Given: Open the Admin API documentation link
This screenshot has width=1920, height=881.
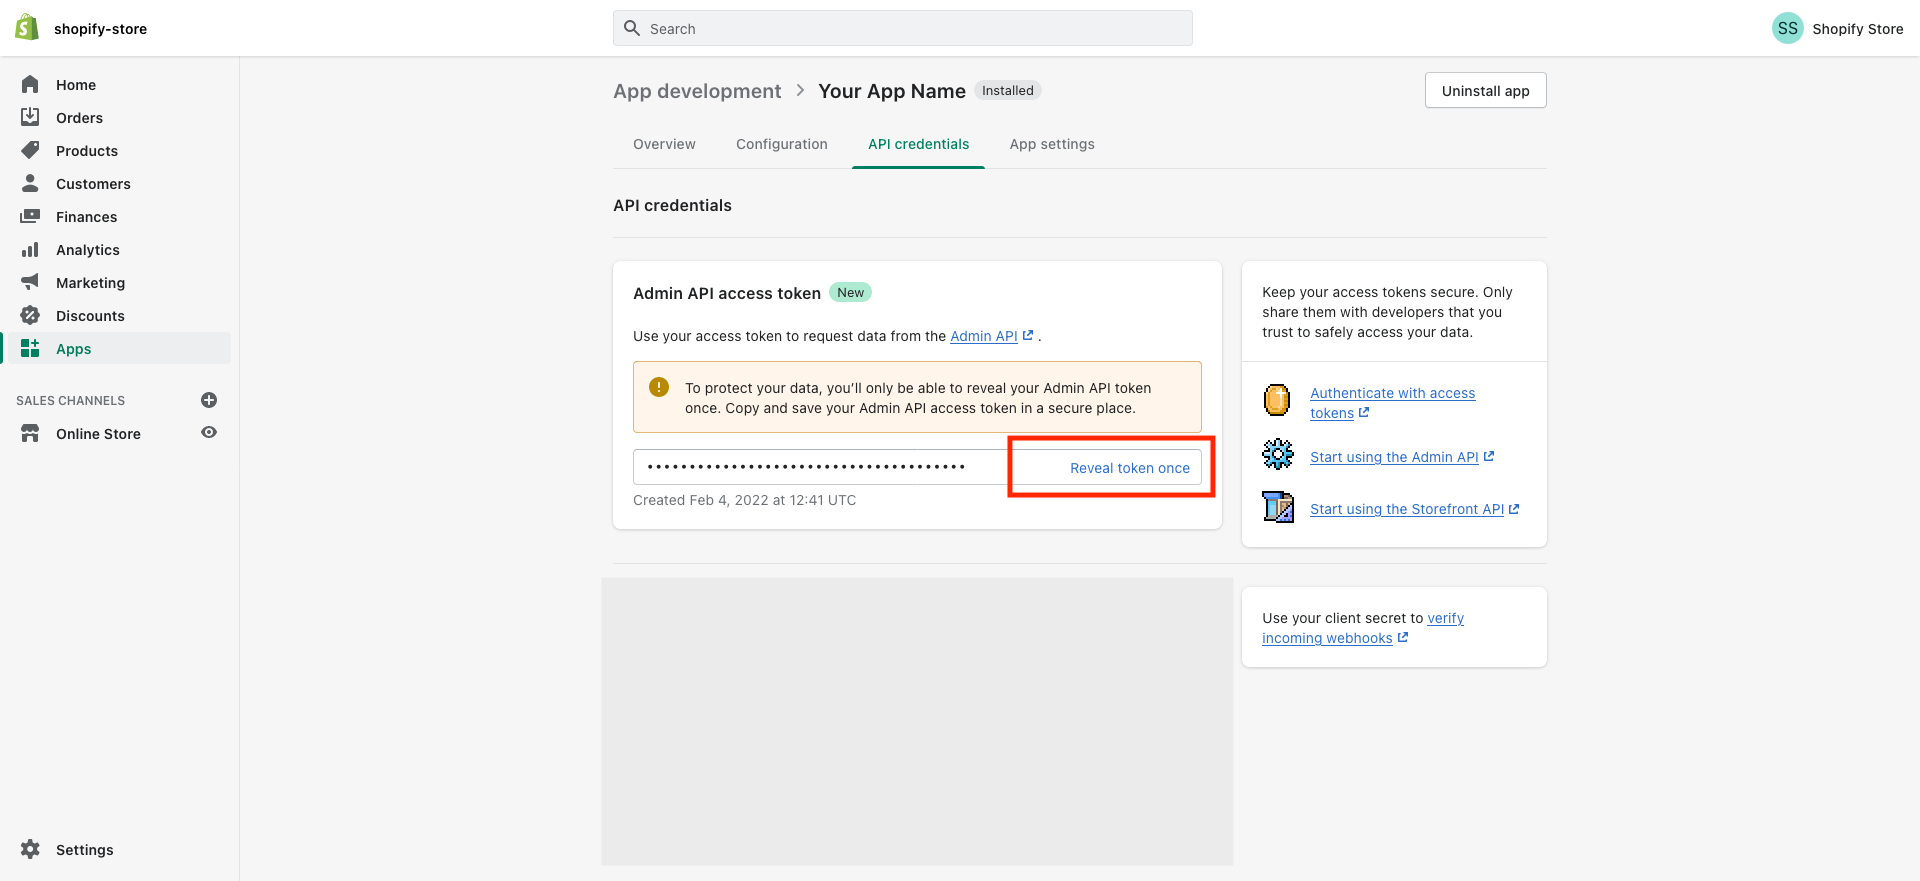Looking at the screenshot, I should pos(983,336).
